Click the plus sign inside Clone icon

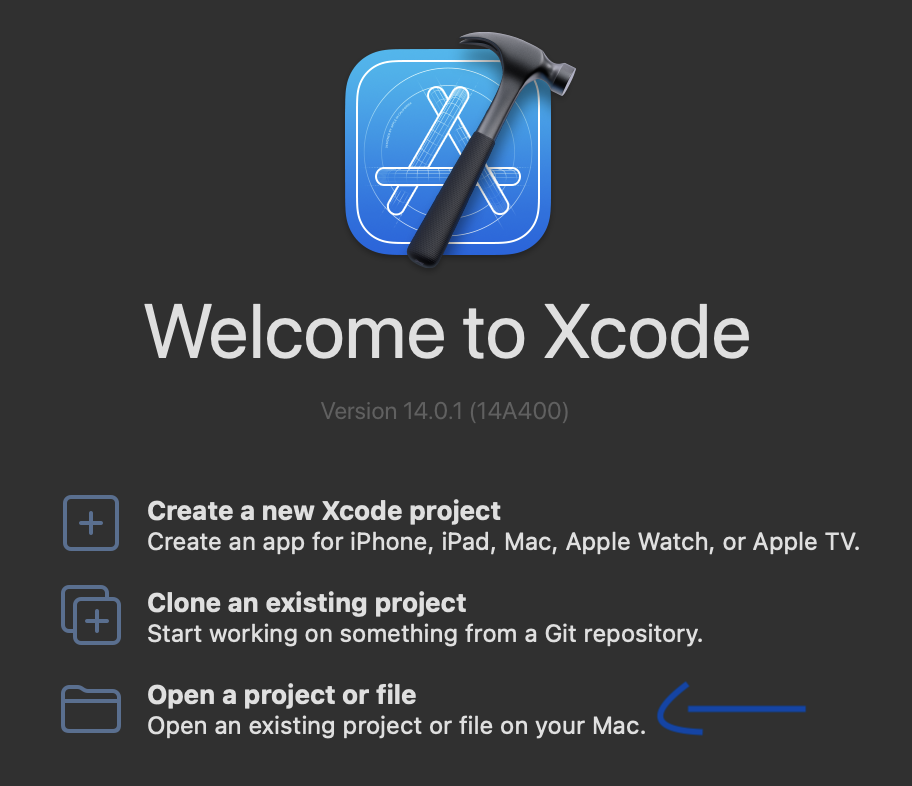click(x=97, y=621)
